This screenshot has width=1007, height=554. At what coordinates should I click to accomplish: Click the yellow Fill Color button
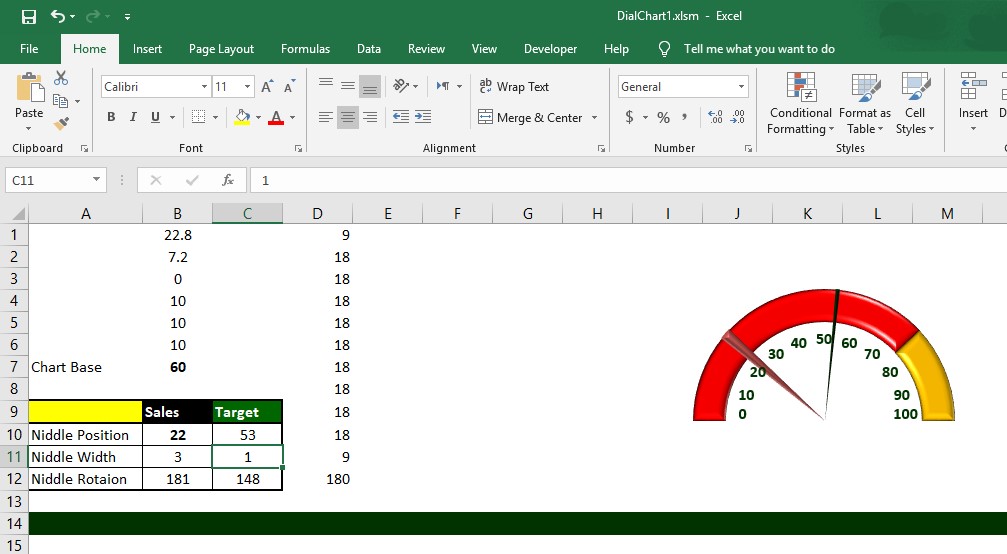coord(241,117)
